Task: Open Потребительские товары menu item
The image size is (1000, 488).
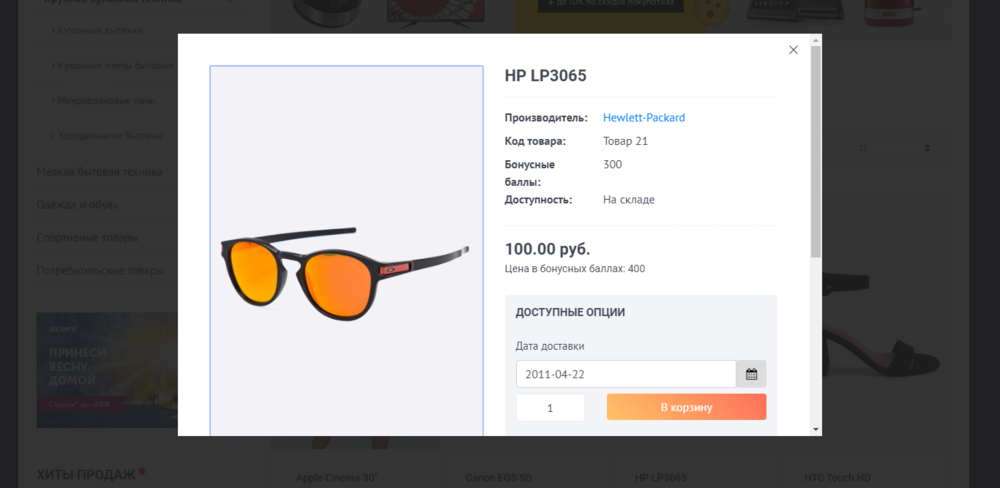Action: coord(100,270)
